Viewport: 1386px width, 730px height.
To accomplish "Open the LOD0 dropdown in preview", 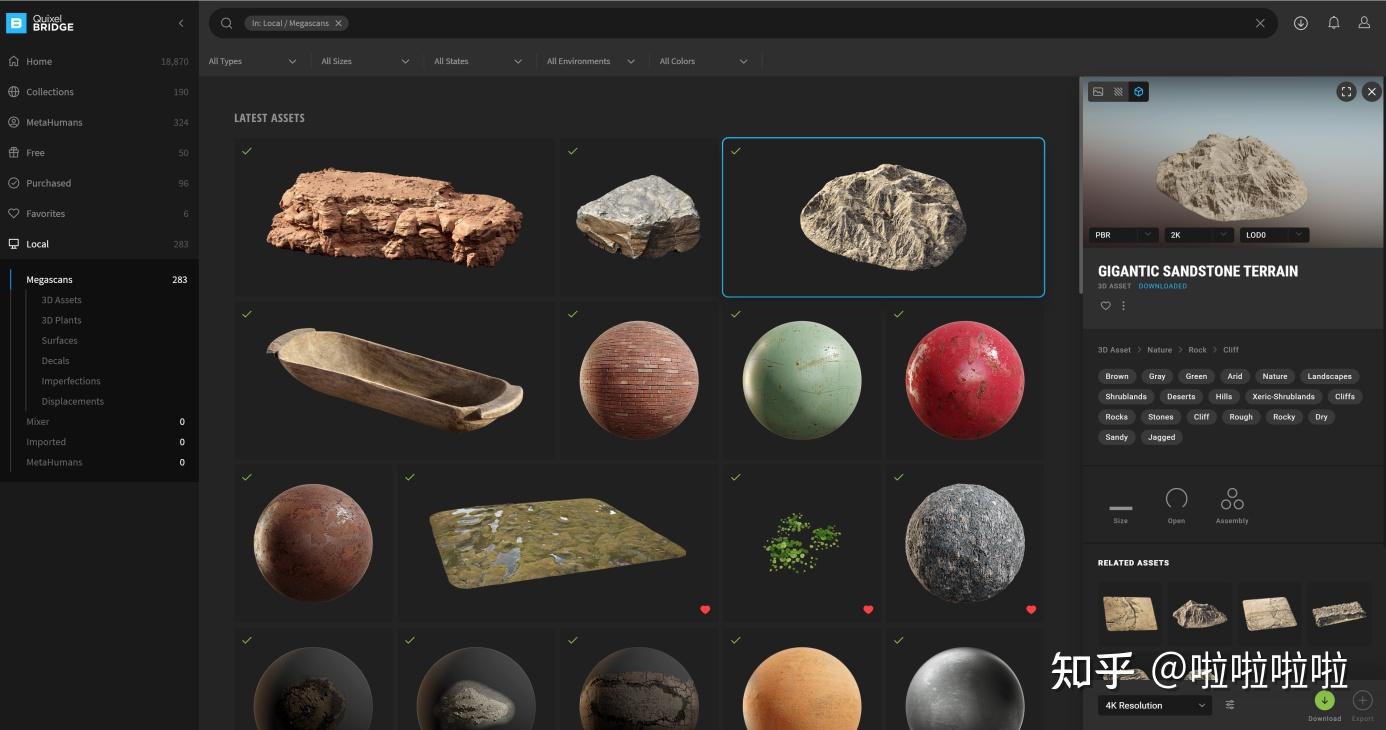I will click(1273, 235).
